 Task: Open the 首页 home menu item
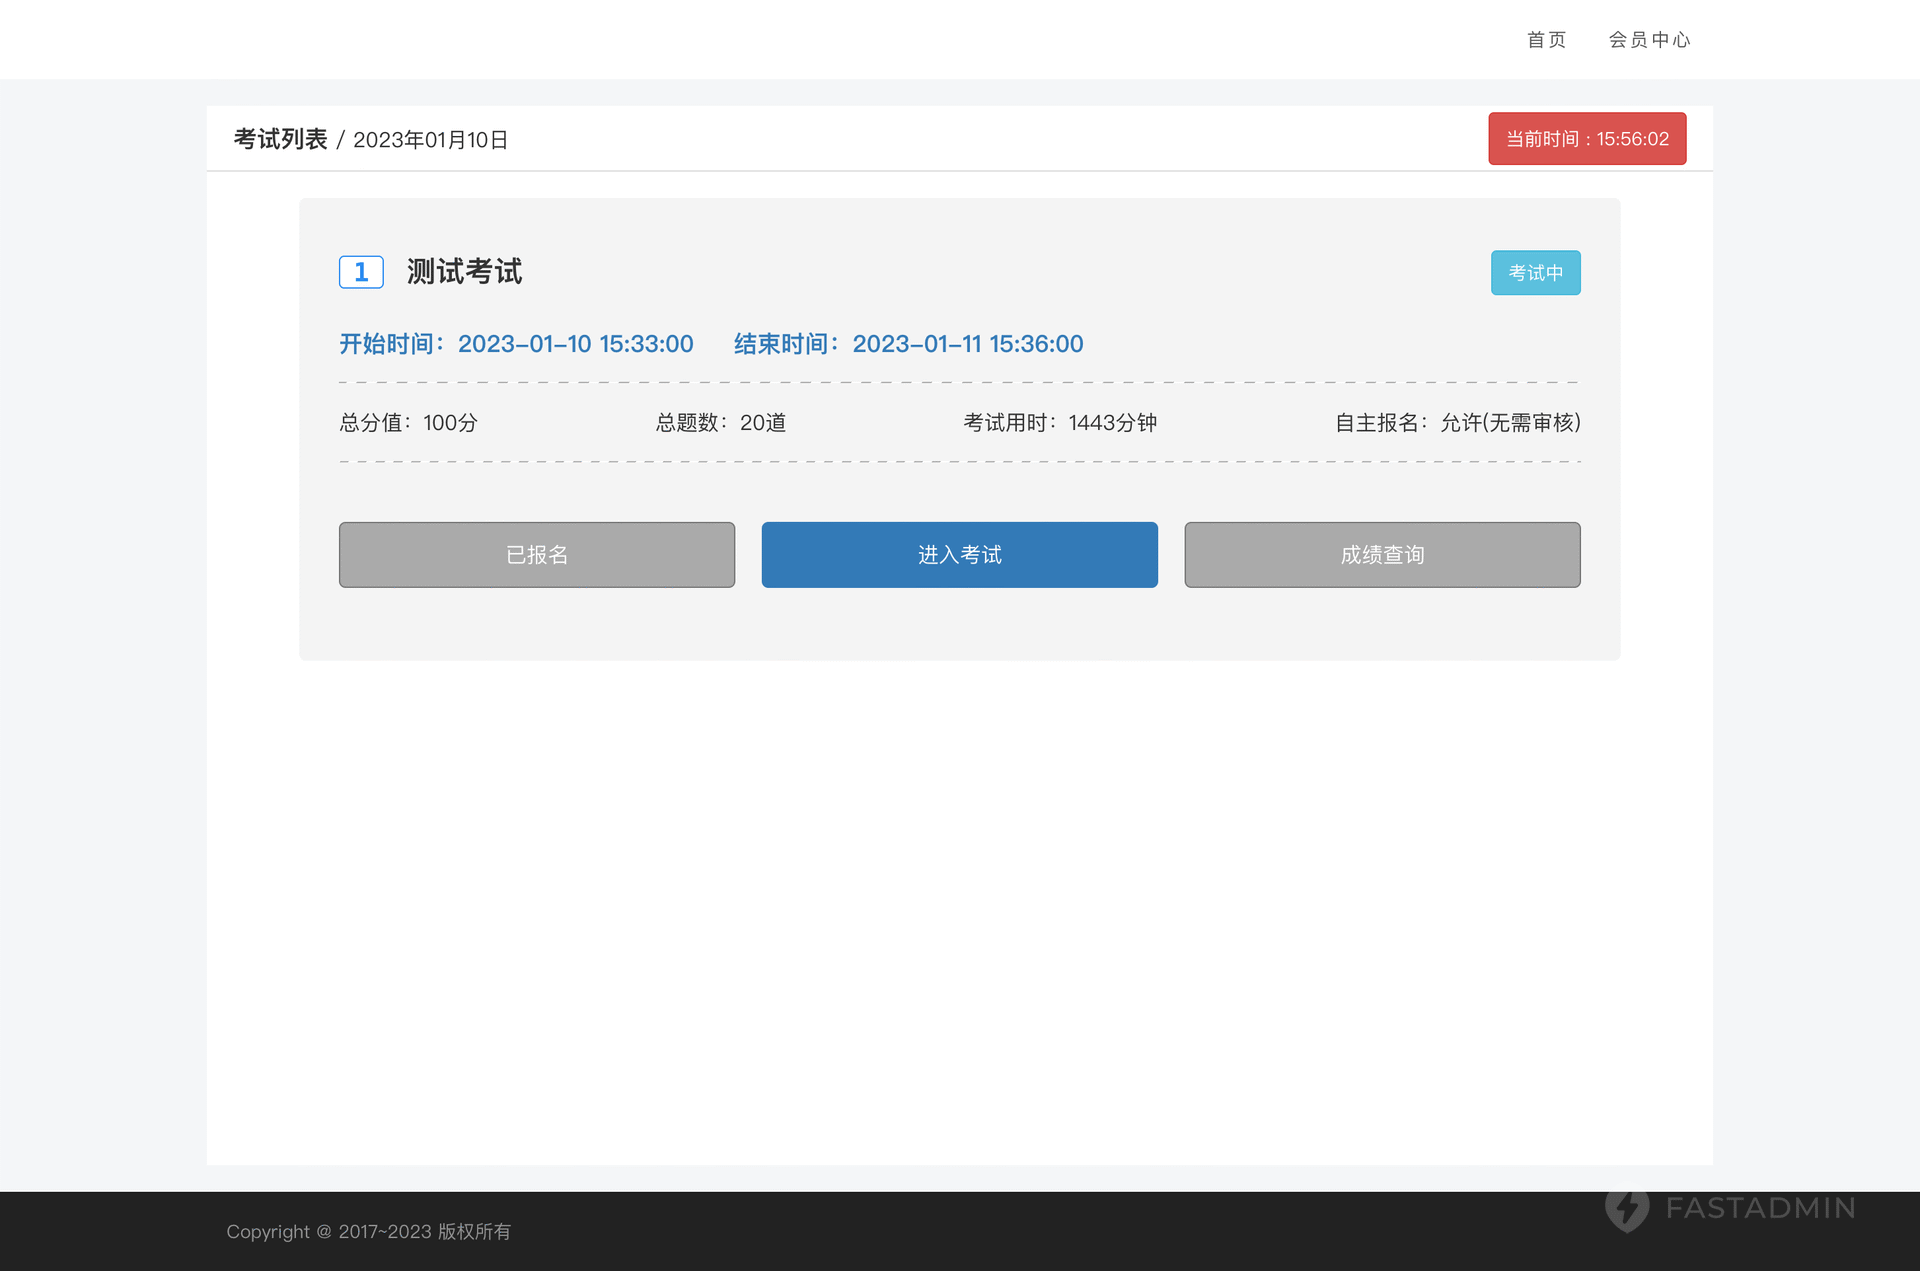point(1546,40)
